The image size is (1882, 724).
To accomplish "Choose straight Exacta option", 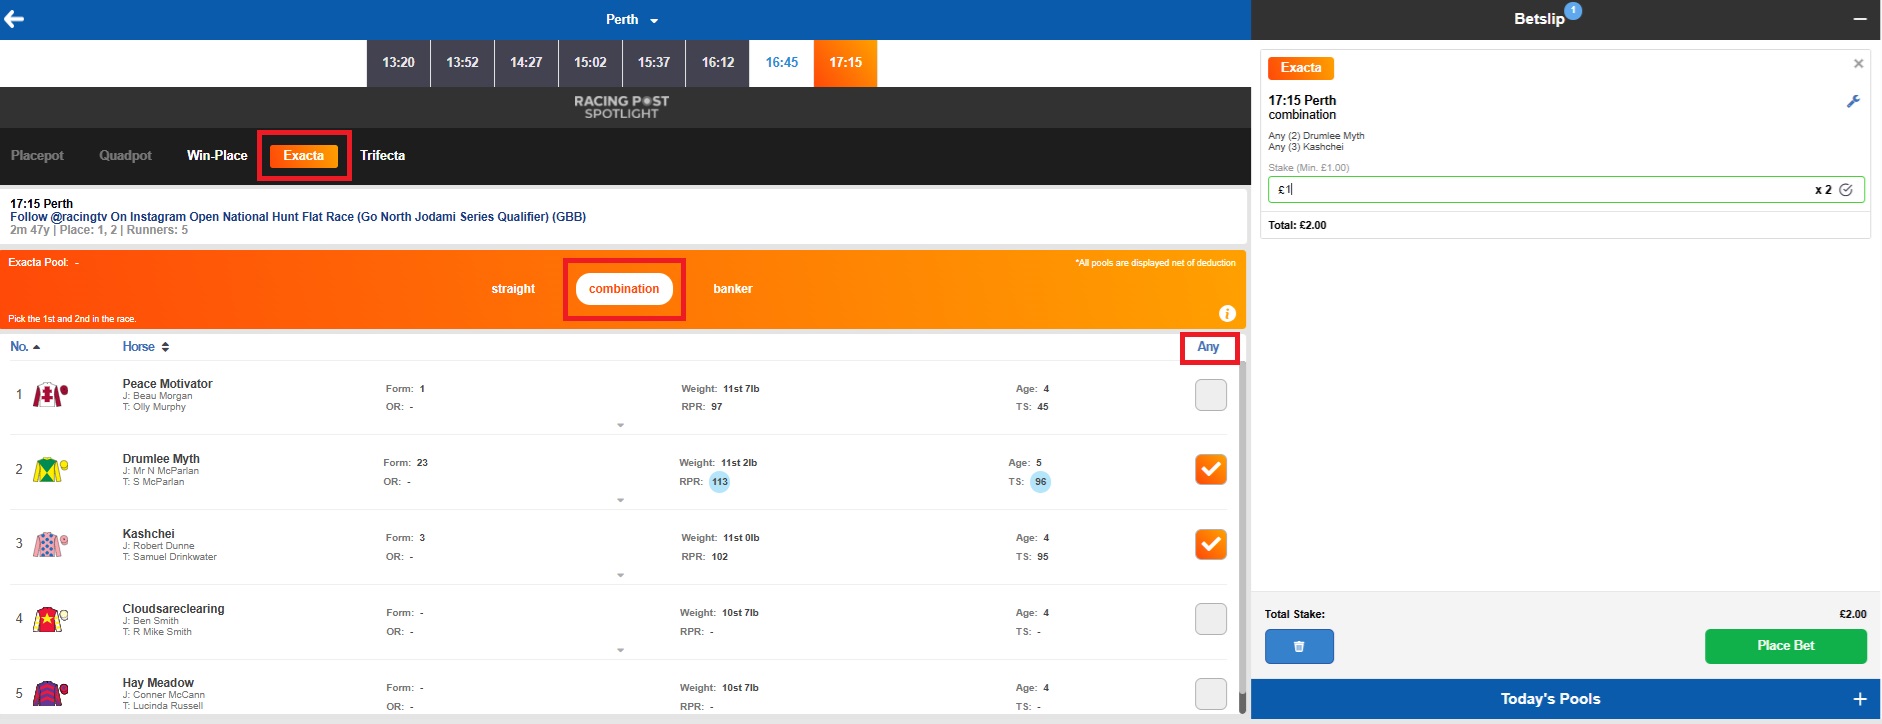I will click(x=513, y=289).
